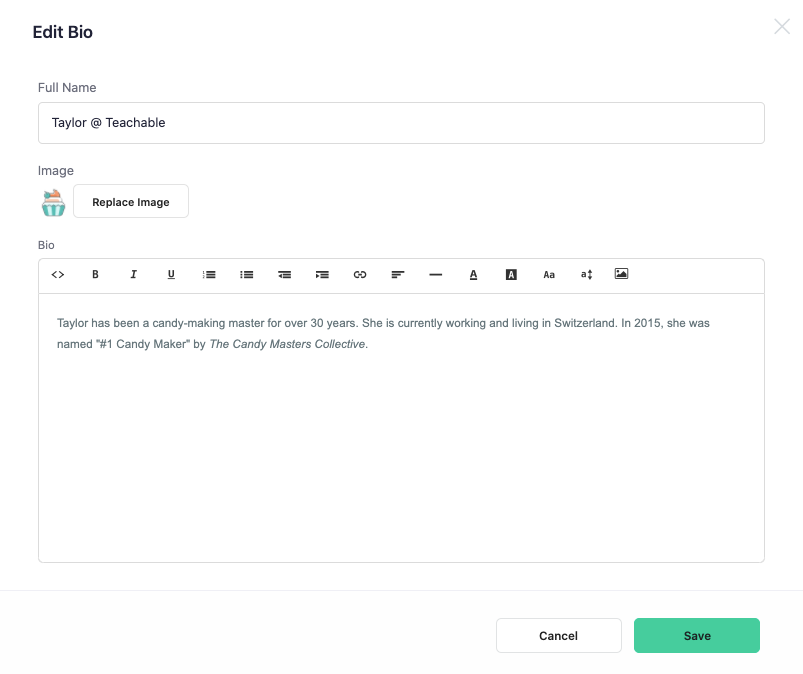The image size is (803, 674).
Task: Open the text alignment options
Action: pos(397,275)
